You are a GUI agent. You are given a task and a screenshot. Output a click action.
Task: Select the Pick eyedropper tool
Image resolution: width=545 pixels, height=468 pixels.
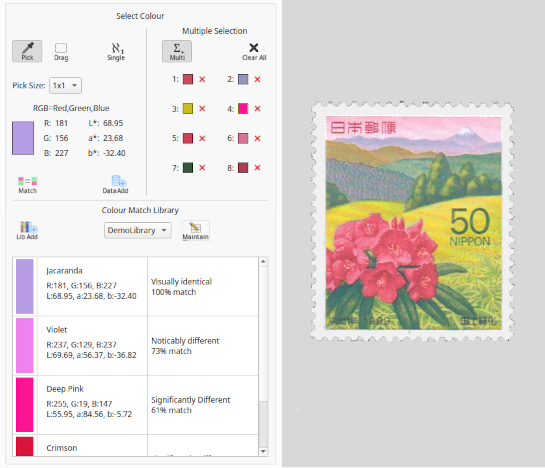tap(27, 51)
